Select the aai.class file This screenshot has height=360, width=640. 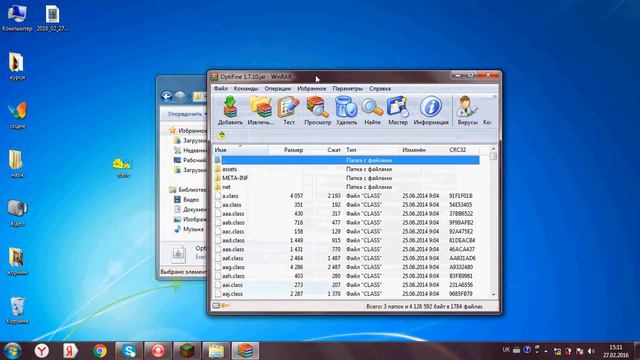click(x=346, y=285)
